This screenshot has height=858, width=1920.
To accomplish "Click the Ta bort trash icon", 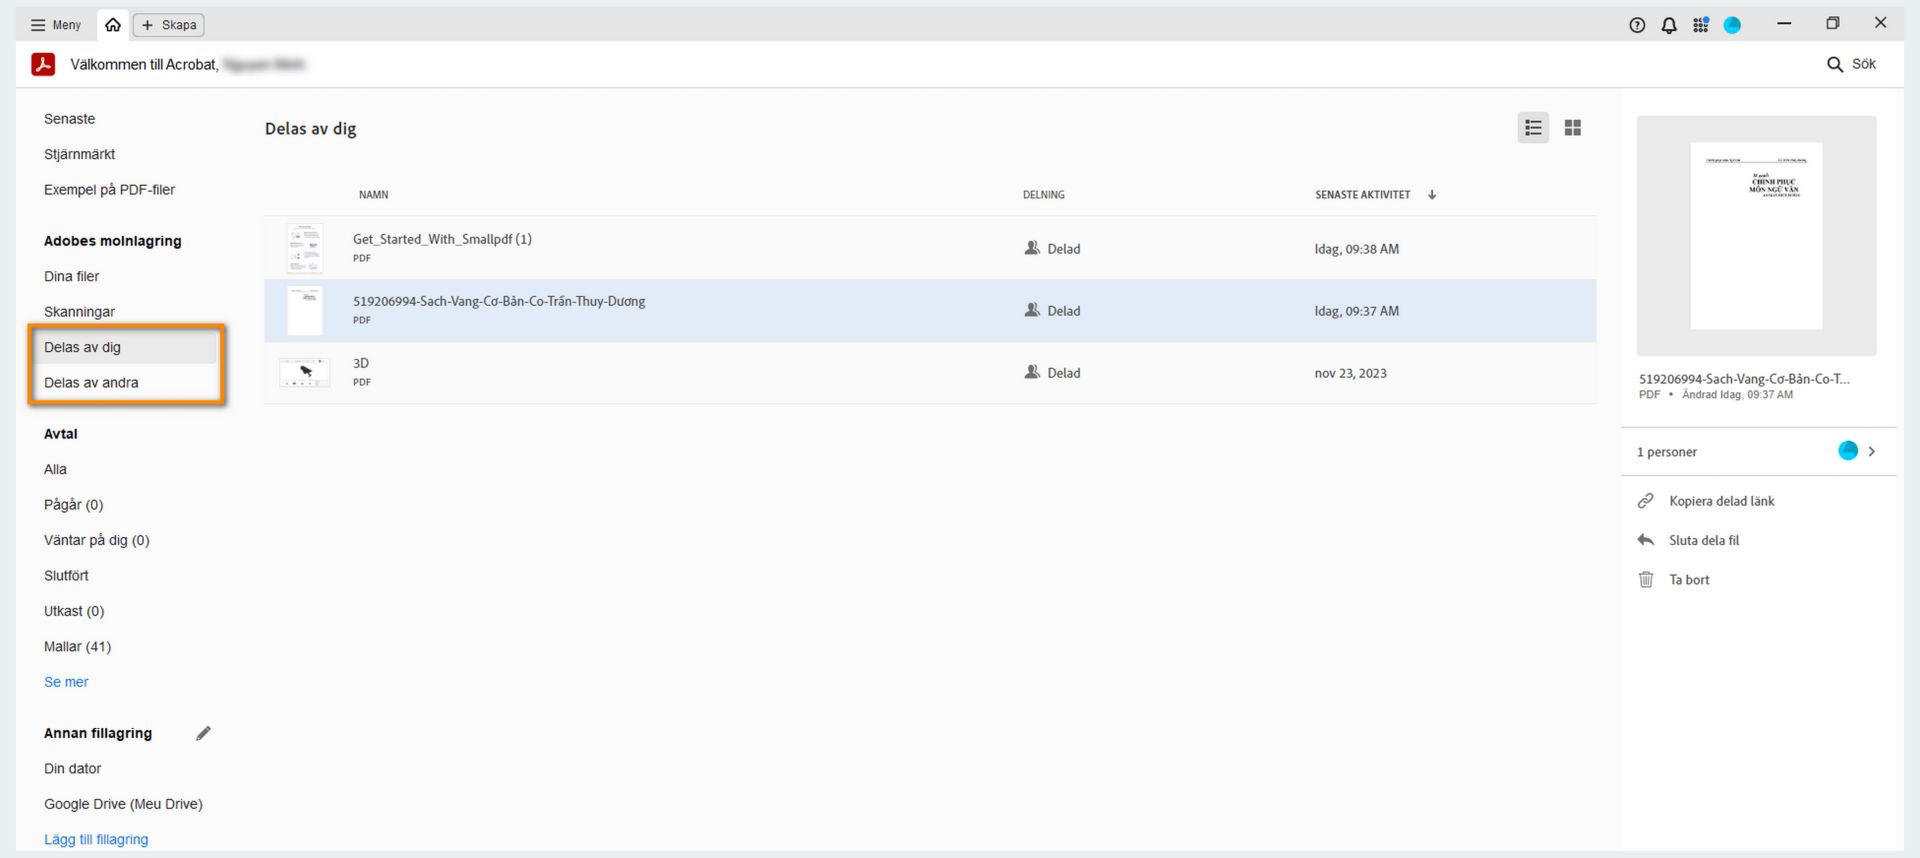I will point(1646,580).
